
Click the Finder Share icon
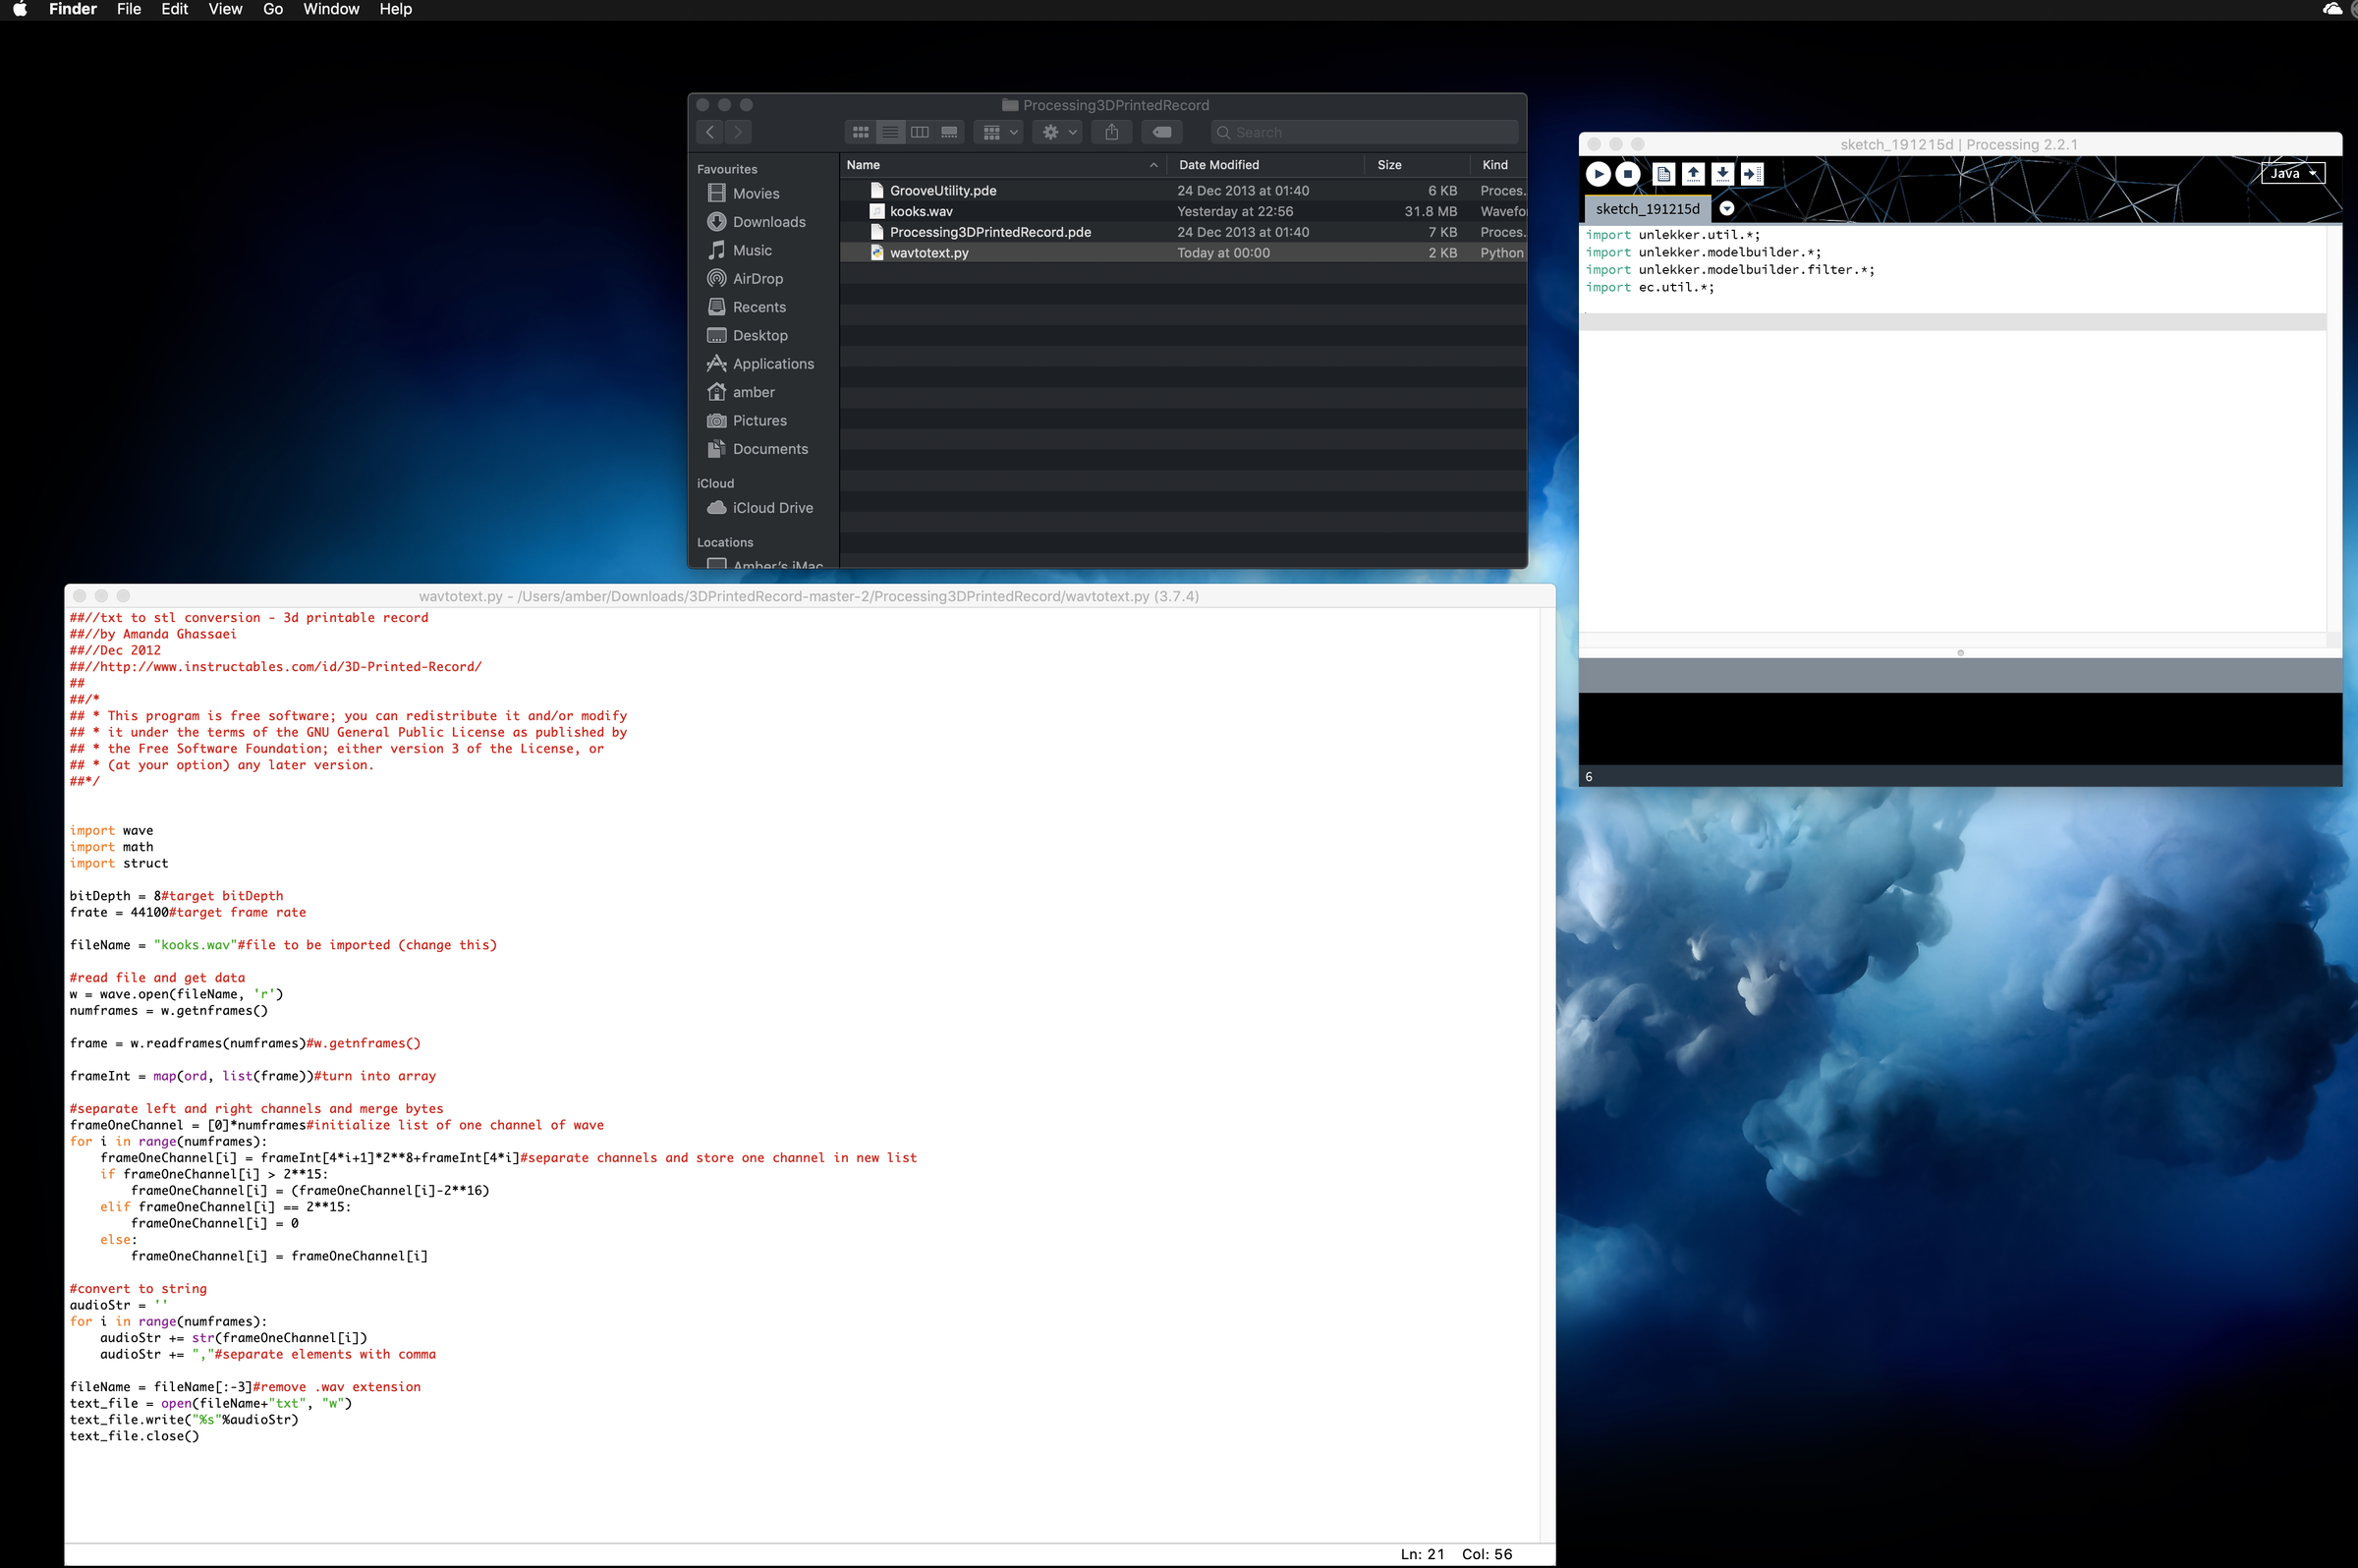click(1111, 132)
